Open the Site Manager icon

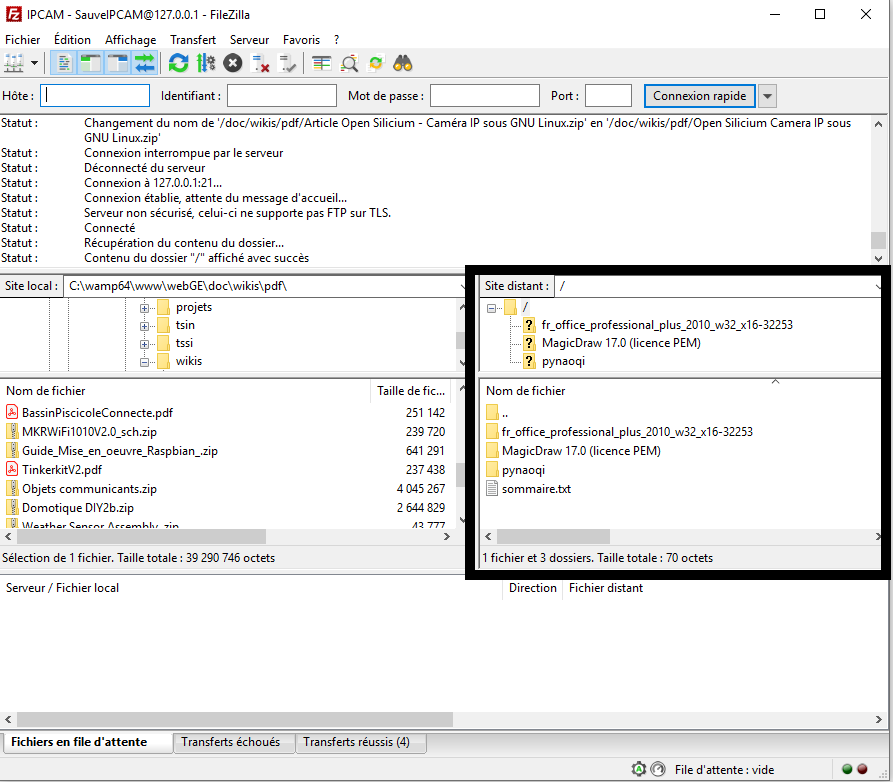14,63
